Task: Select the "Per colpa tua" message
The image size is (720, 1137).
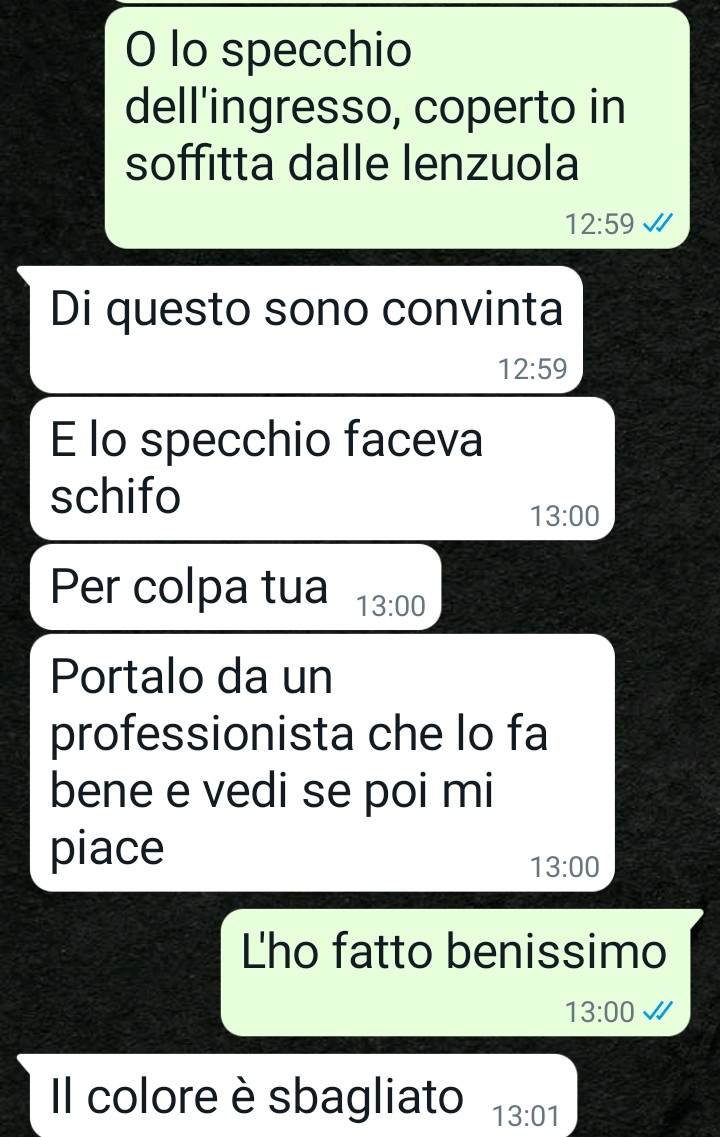Action: (x=236, y=587)
